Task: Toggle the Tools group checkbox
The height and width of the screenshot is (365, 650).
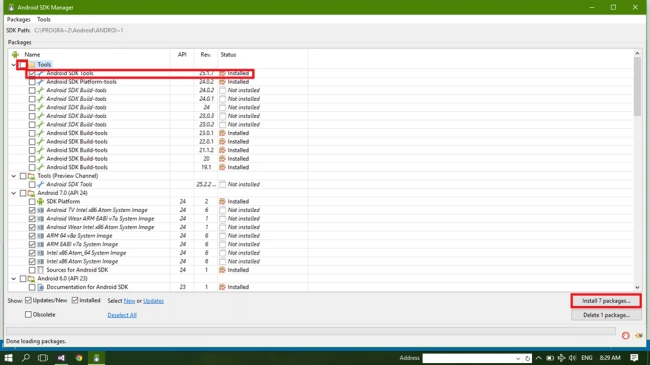Action: click(22, 65)
